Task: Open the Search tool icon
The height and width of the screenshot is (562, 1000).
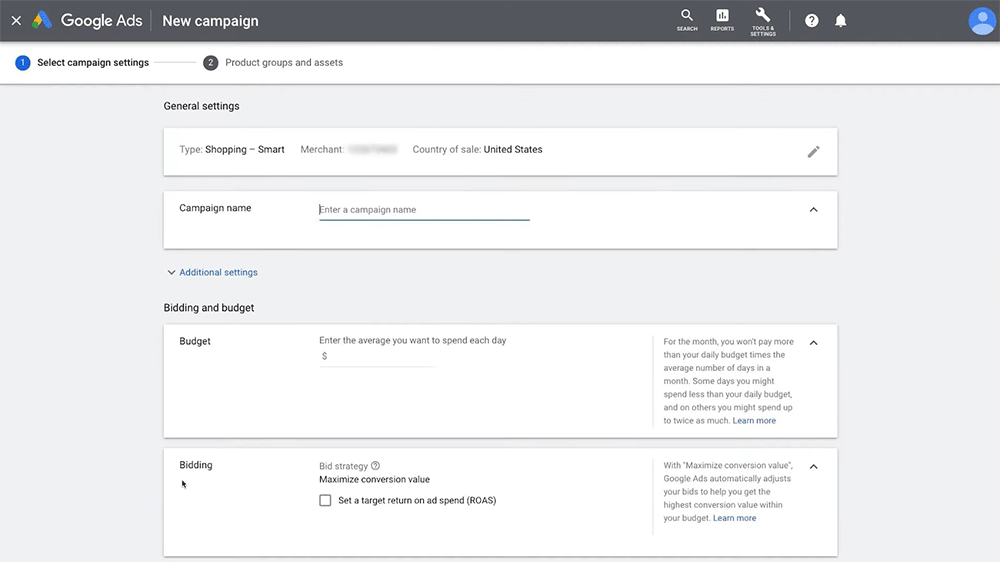Action: click(x=687, y=20)
